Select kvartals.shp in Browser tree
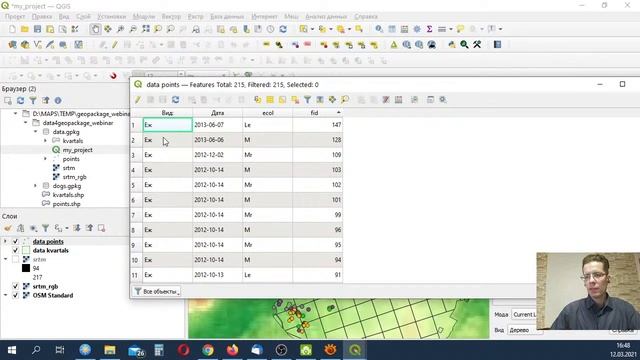640x360 pixels. (x=68, y=195)
